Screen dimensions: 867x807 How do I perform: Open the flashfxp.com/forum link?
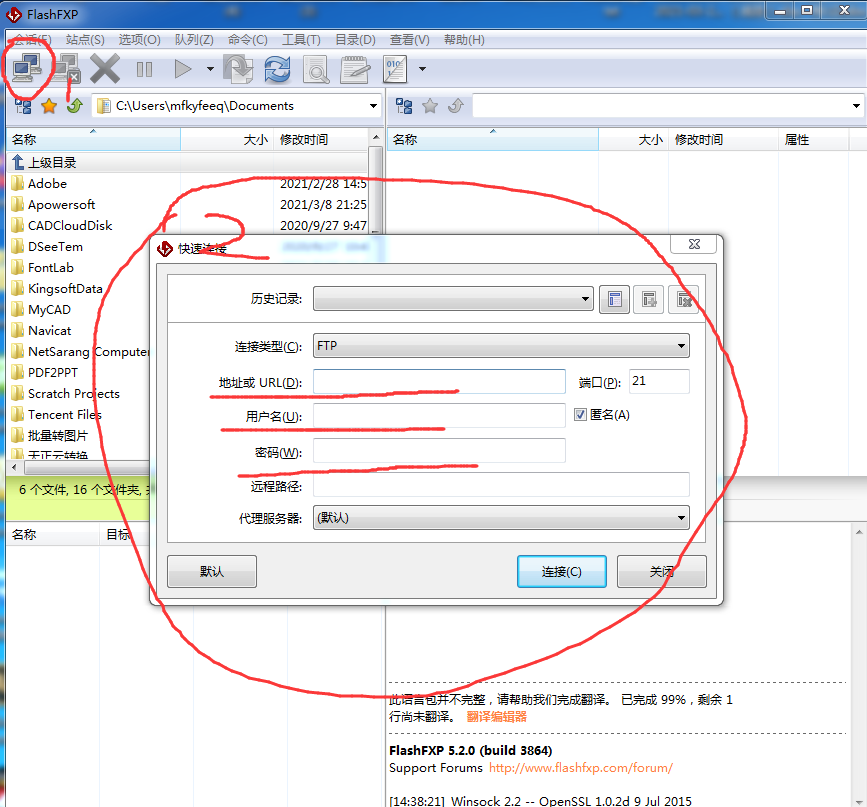point(581,768)
